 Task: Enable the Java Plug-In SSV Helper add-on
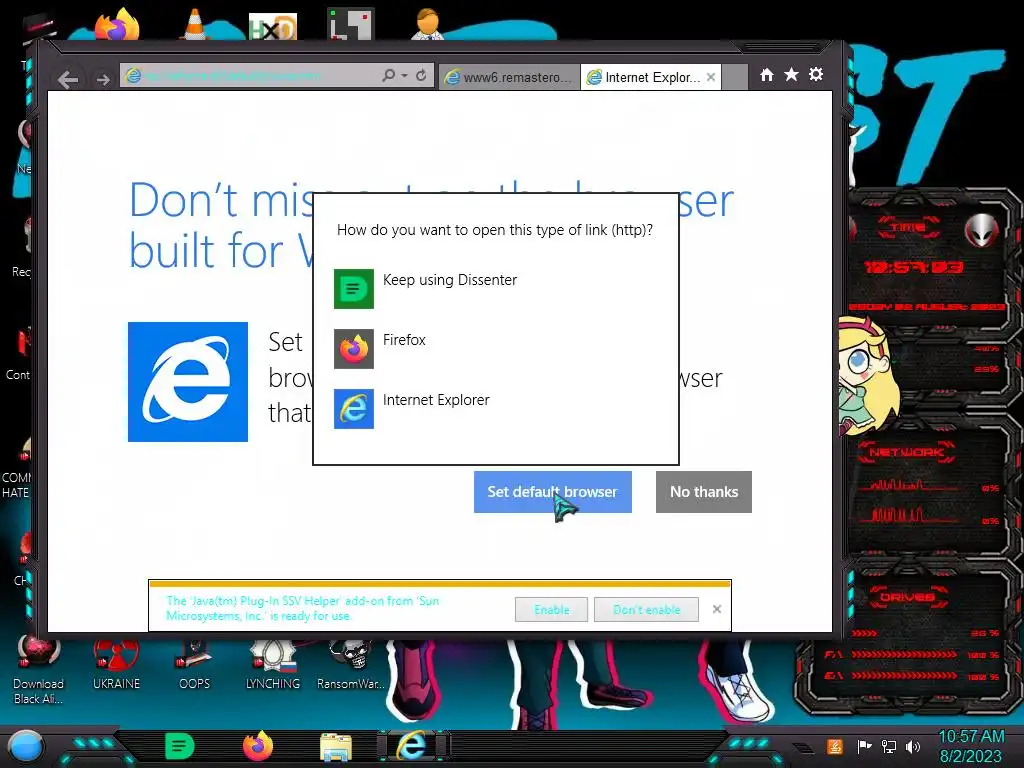point(551,609)
